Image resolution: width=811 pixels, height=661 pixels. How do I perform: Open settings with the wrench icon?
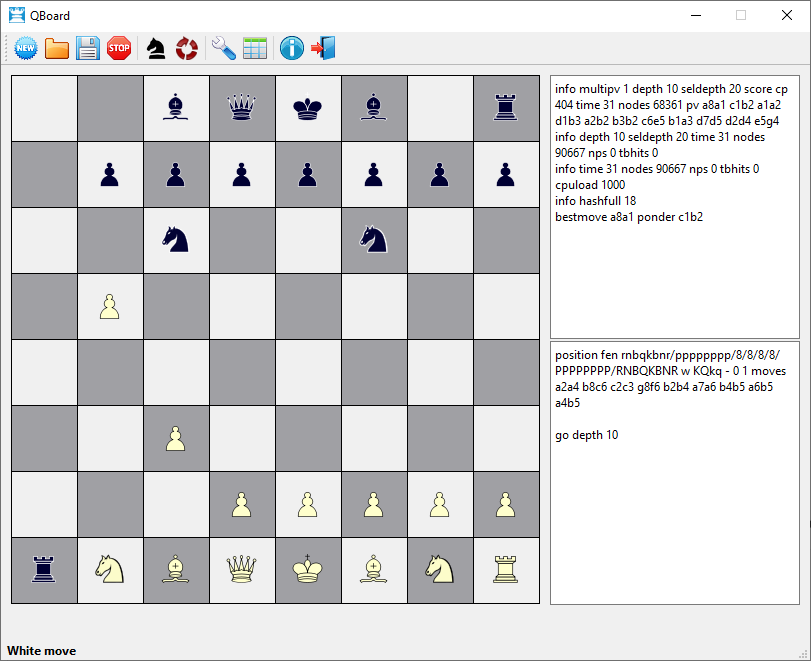pos(223,48)
